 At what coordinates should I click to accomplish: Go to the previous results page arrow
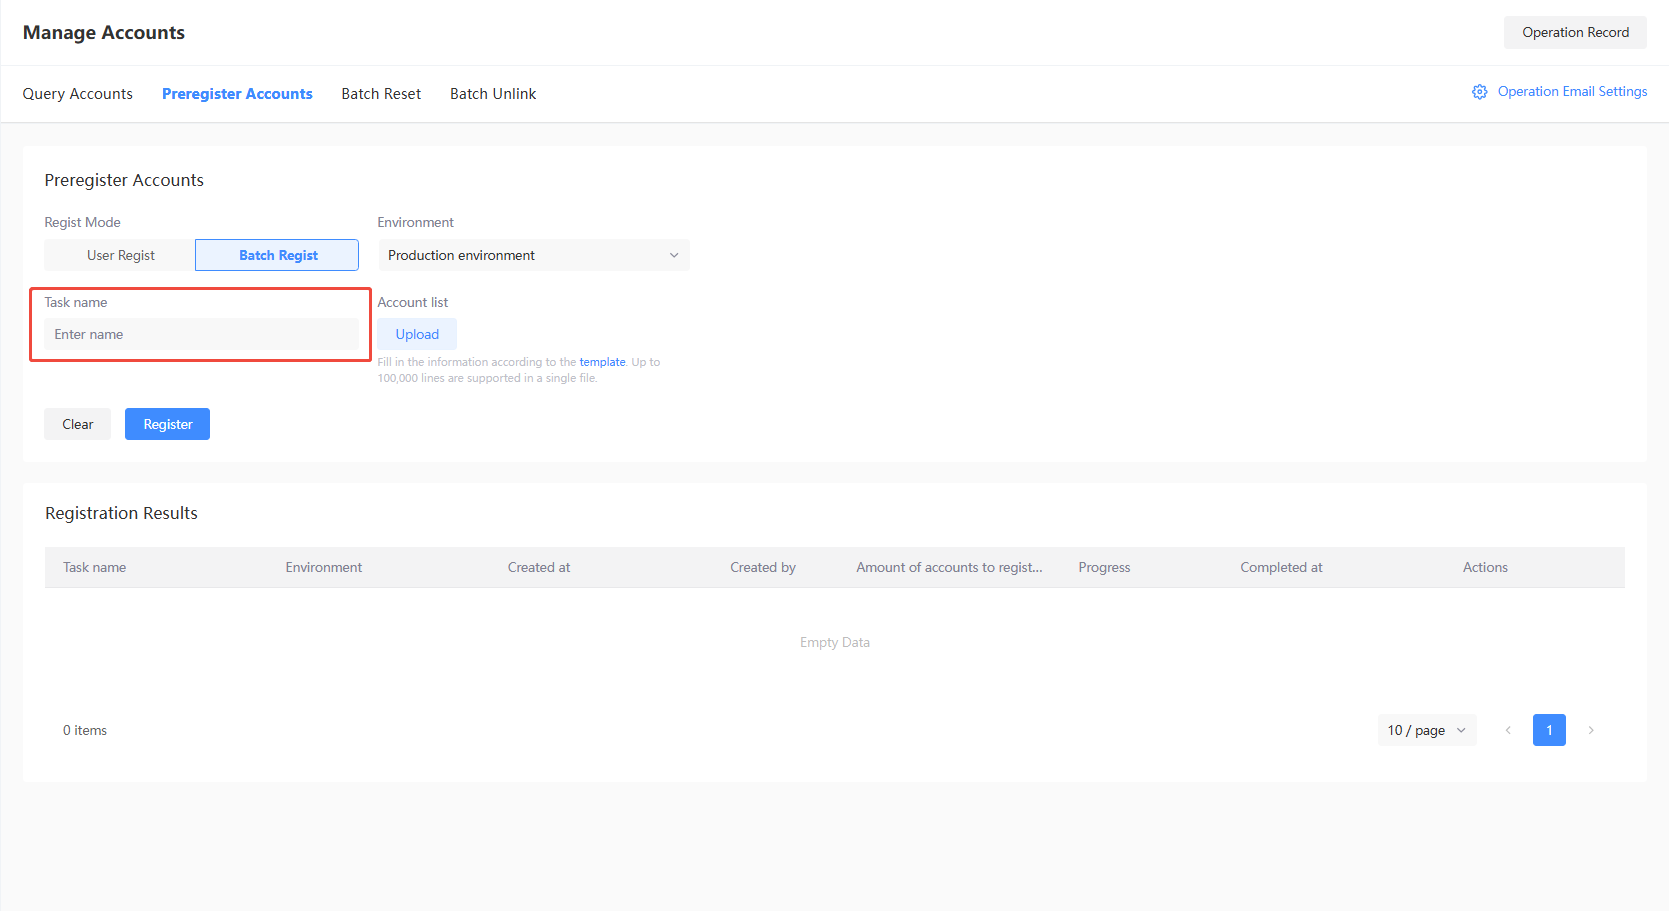[x=1508, y=730]
